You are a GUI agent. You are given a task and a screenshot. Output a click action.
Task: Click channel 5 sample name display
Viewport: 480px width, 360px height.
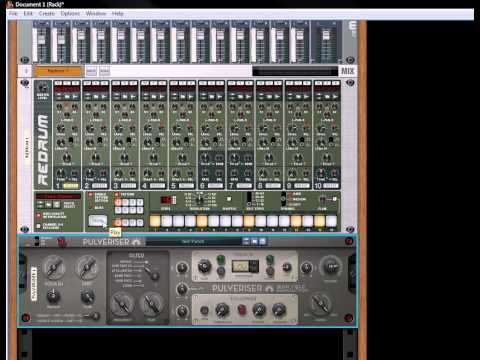coord(183,90)
